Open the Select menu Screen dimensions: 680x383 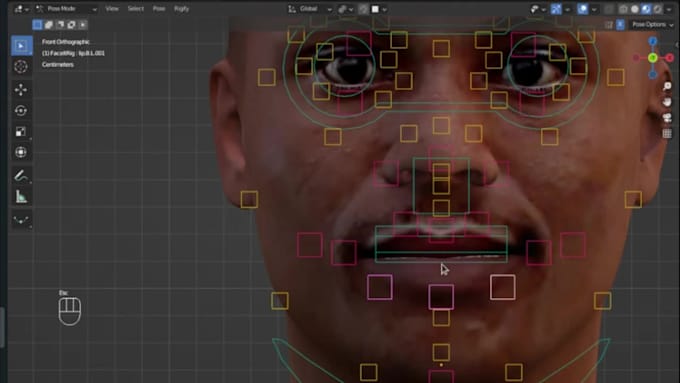pos(136,9)
